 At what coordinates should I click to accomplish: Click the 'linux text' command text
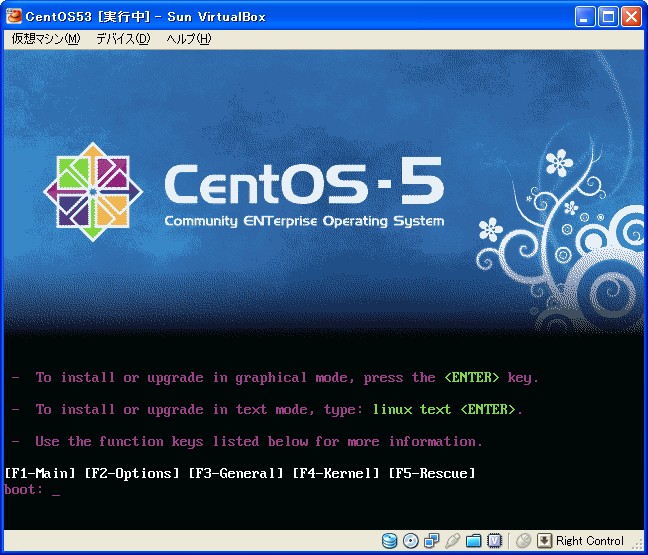[x=412, y=410]
